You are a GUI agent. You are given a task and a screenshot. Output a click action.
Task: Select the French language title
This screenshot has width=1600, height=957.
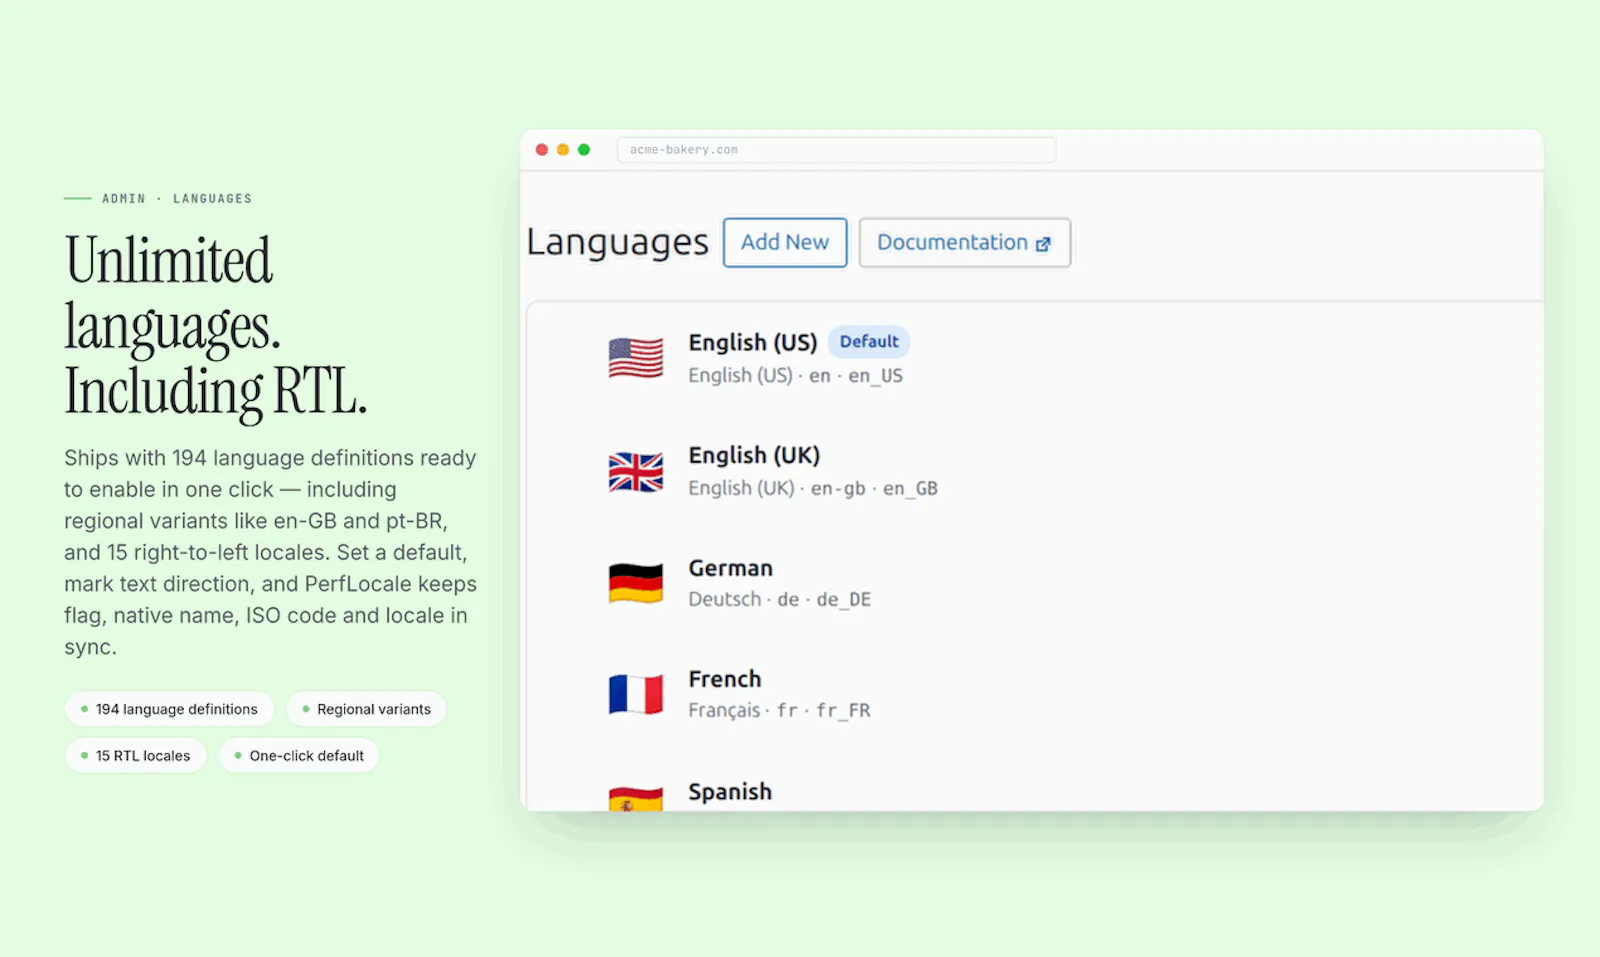725,679
